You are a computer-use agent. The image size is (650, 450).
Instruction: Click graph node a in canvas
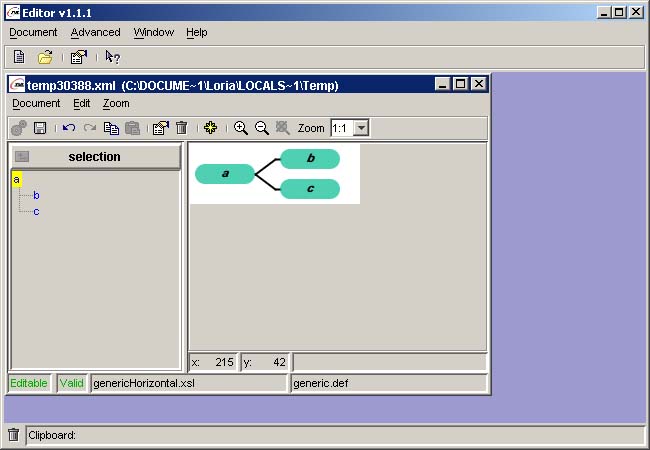[x=225, y=174]
